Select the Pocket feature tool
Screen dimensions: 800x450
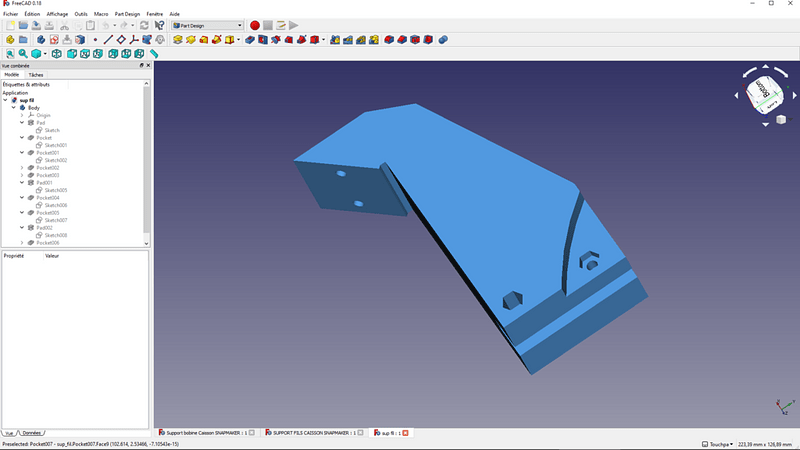coord(249,40)
